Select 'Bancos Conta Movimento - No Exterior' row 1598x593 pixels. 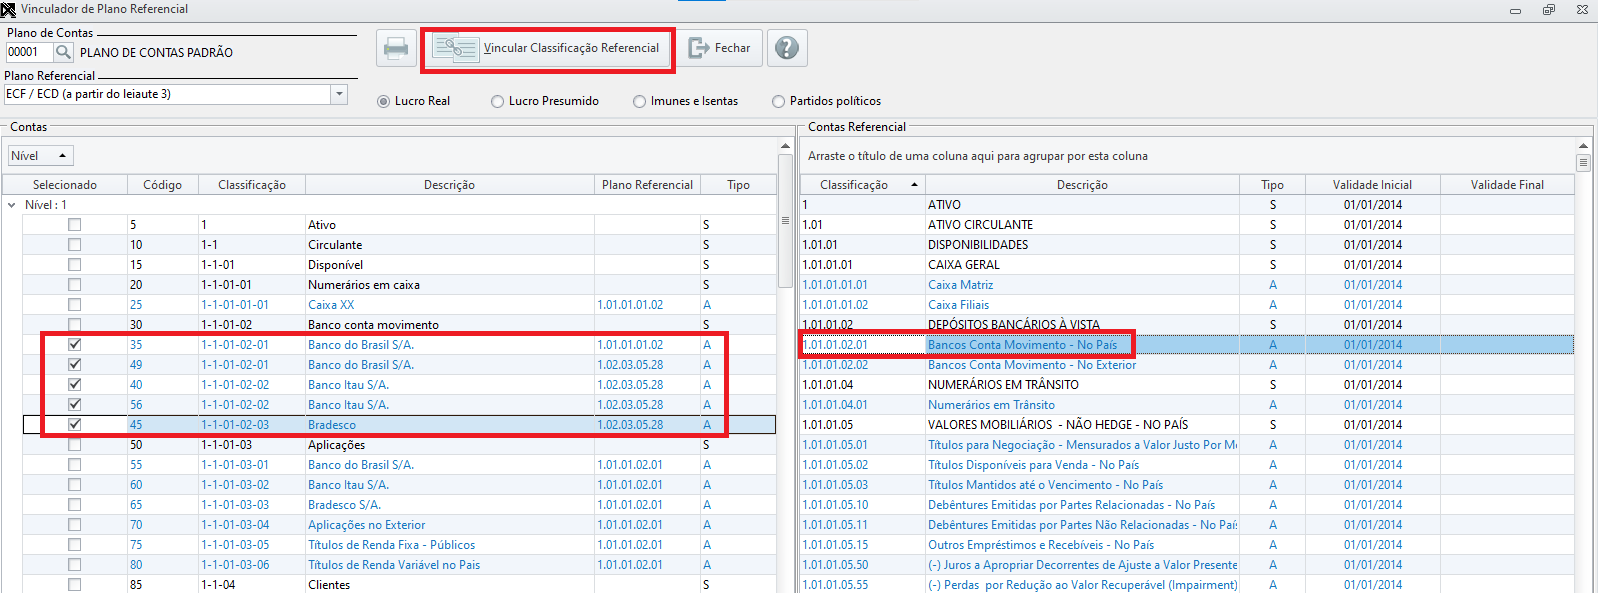tap(1187, 365)
